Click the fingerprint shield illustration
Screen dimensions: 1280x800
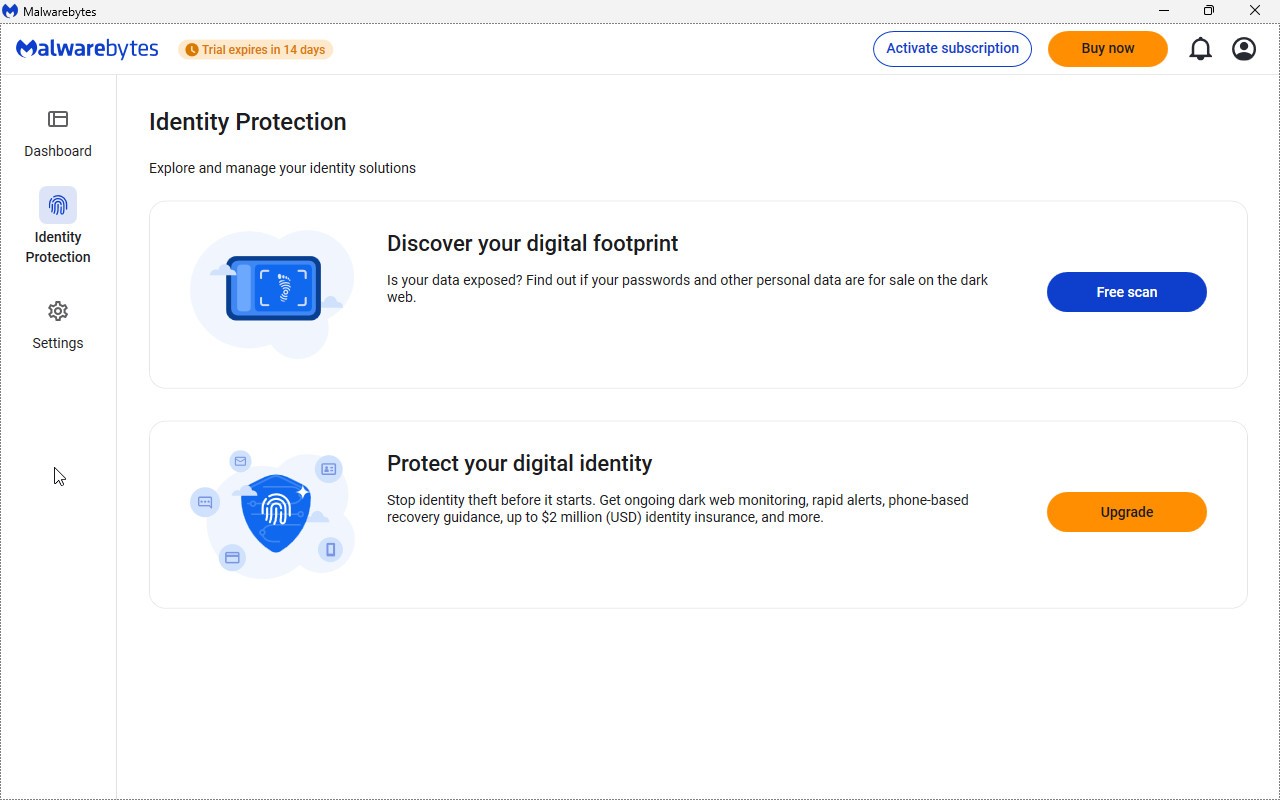[275, 514]
